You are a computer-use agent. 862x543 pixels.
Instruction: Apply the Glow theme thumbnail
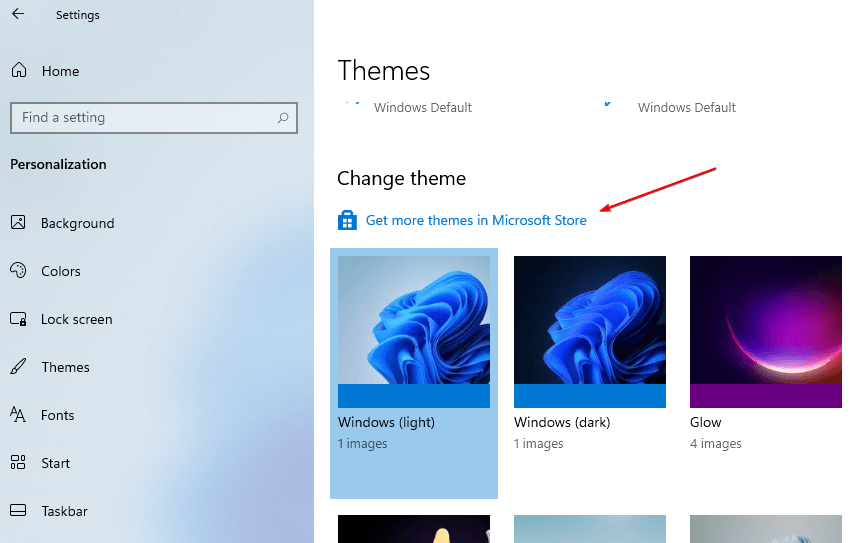click(765, 332)
